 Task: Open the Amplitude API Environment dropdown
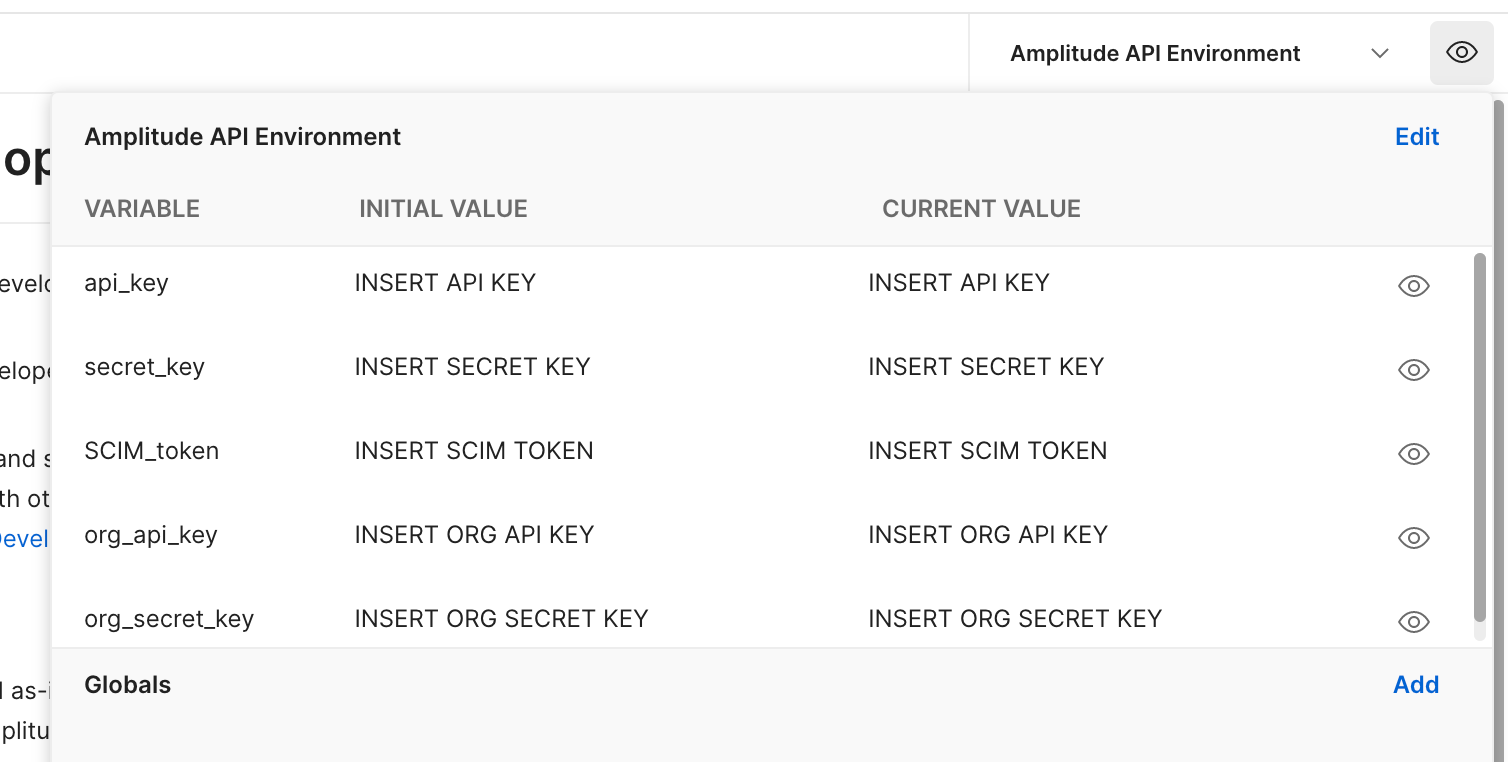point(1198,53)
